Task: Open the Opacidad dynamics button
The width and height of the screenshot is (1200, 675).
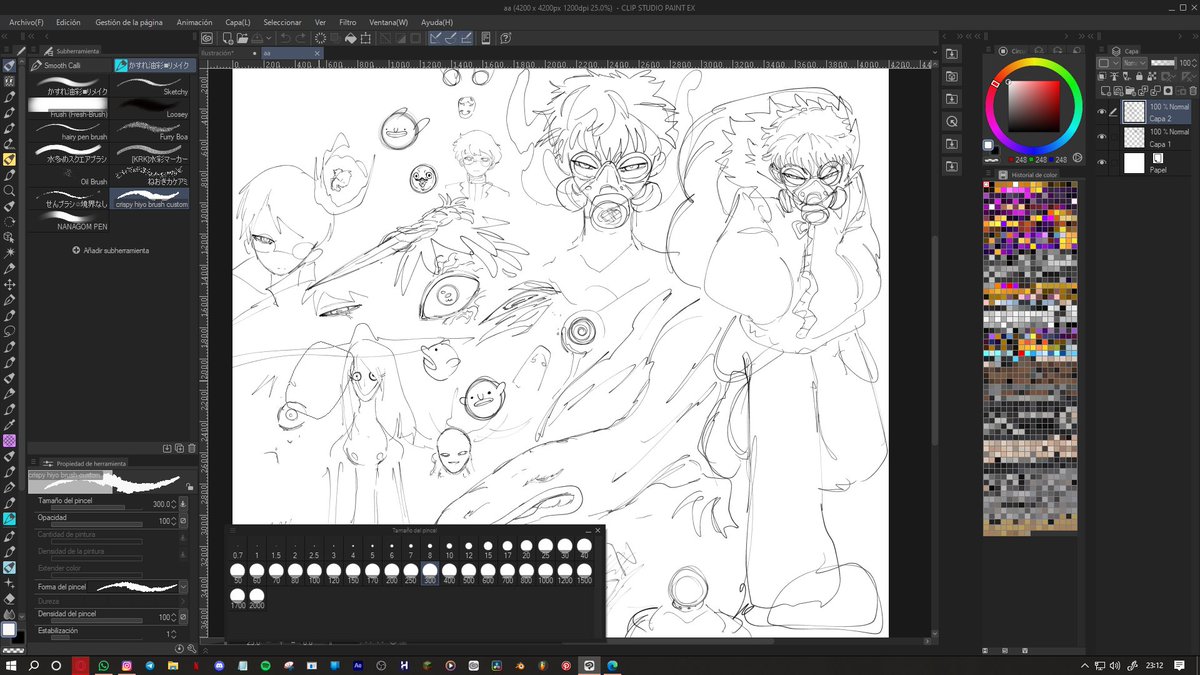Action: tap(183, 521)
